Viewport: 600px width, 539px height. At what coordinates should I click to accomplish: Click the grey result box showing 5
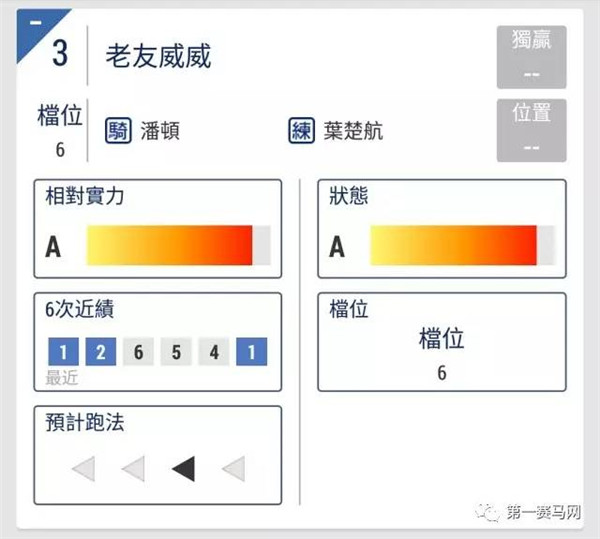[x=176, y=352]
